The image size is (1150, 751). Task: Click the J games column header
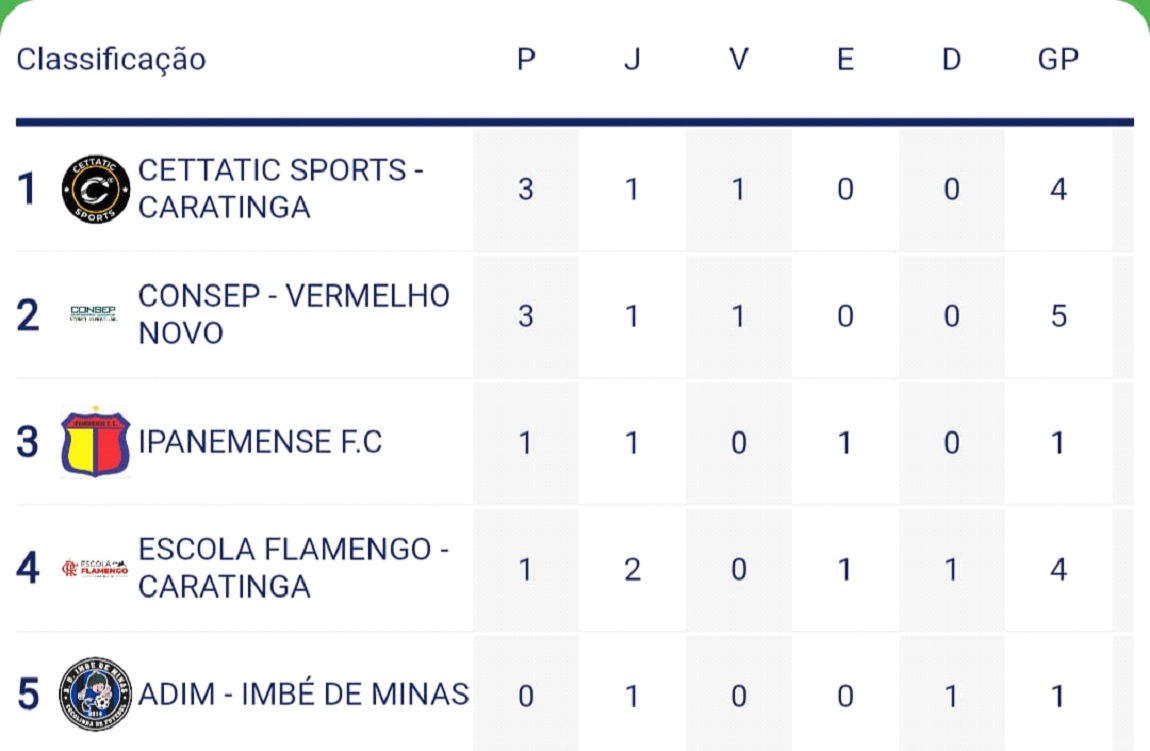pos(632,60)
